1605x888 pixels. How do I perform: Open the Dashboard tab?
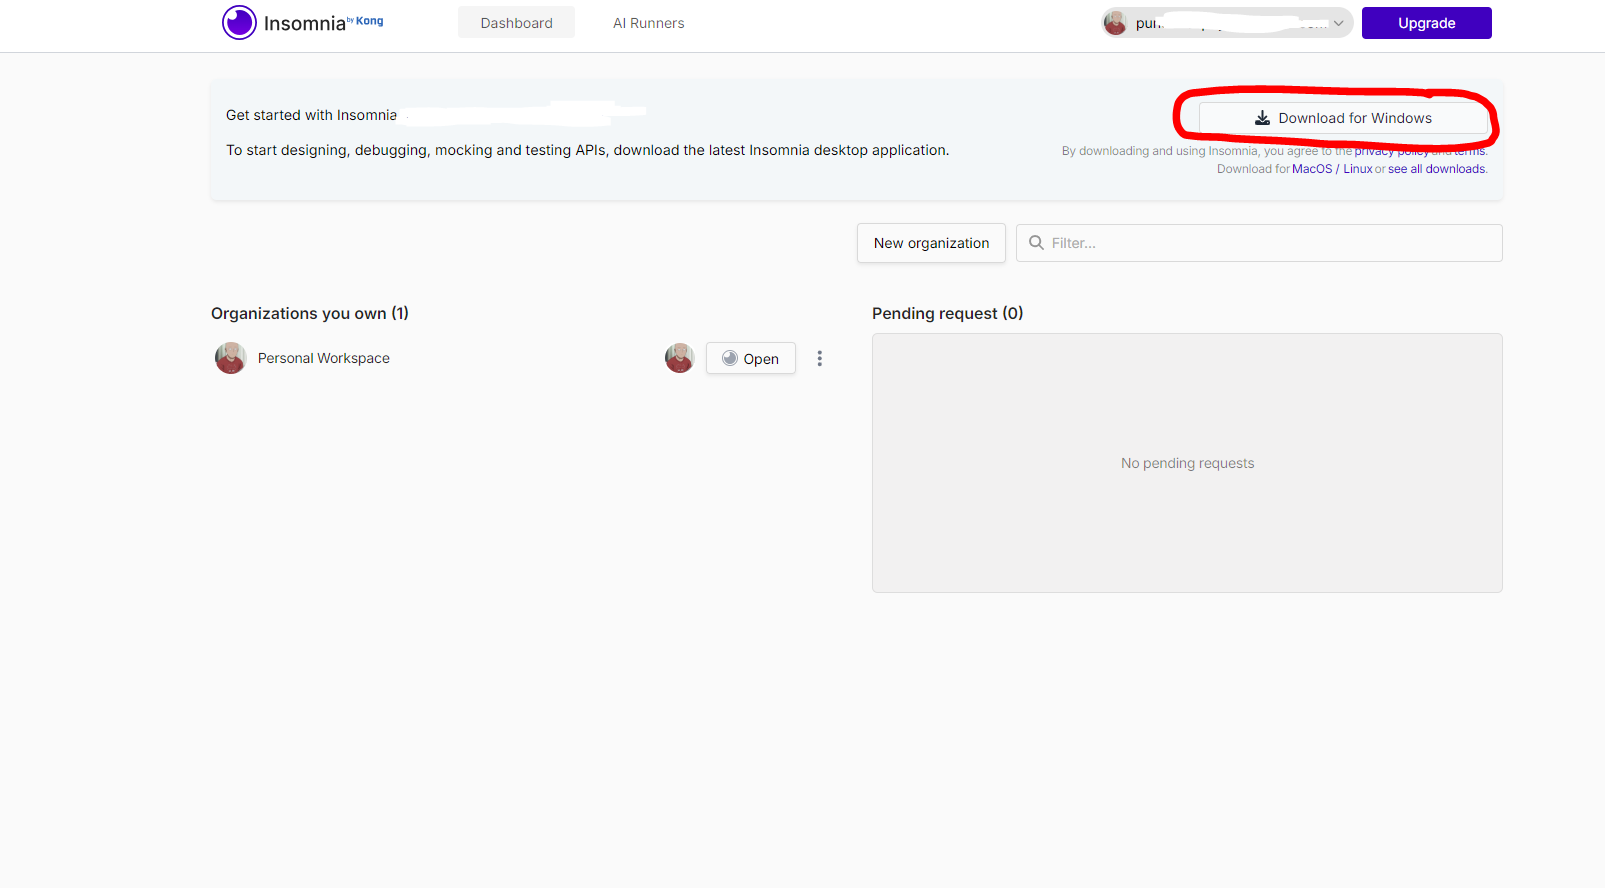point(516,23)
